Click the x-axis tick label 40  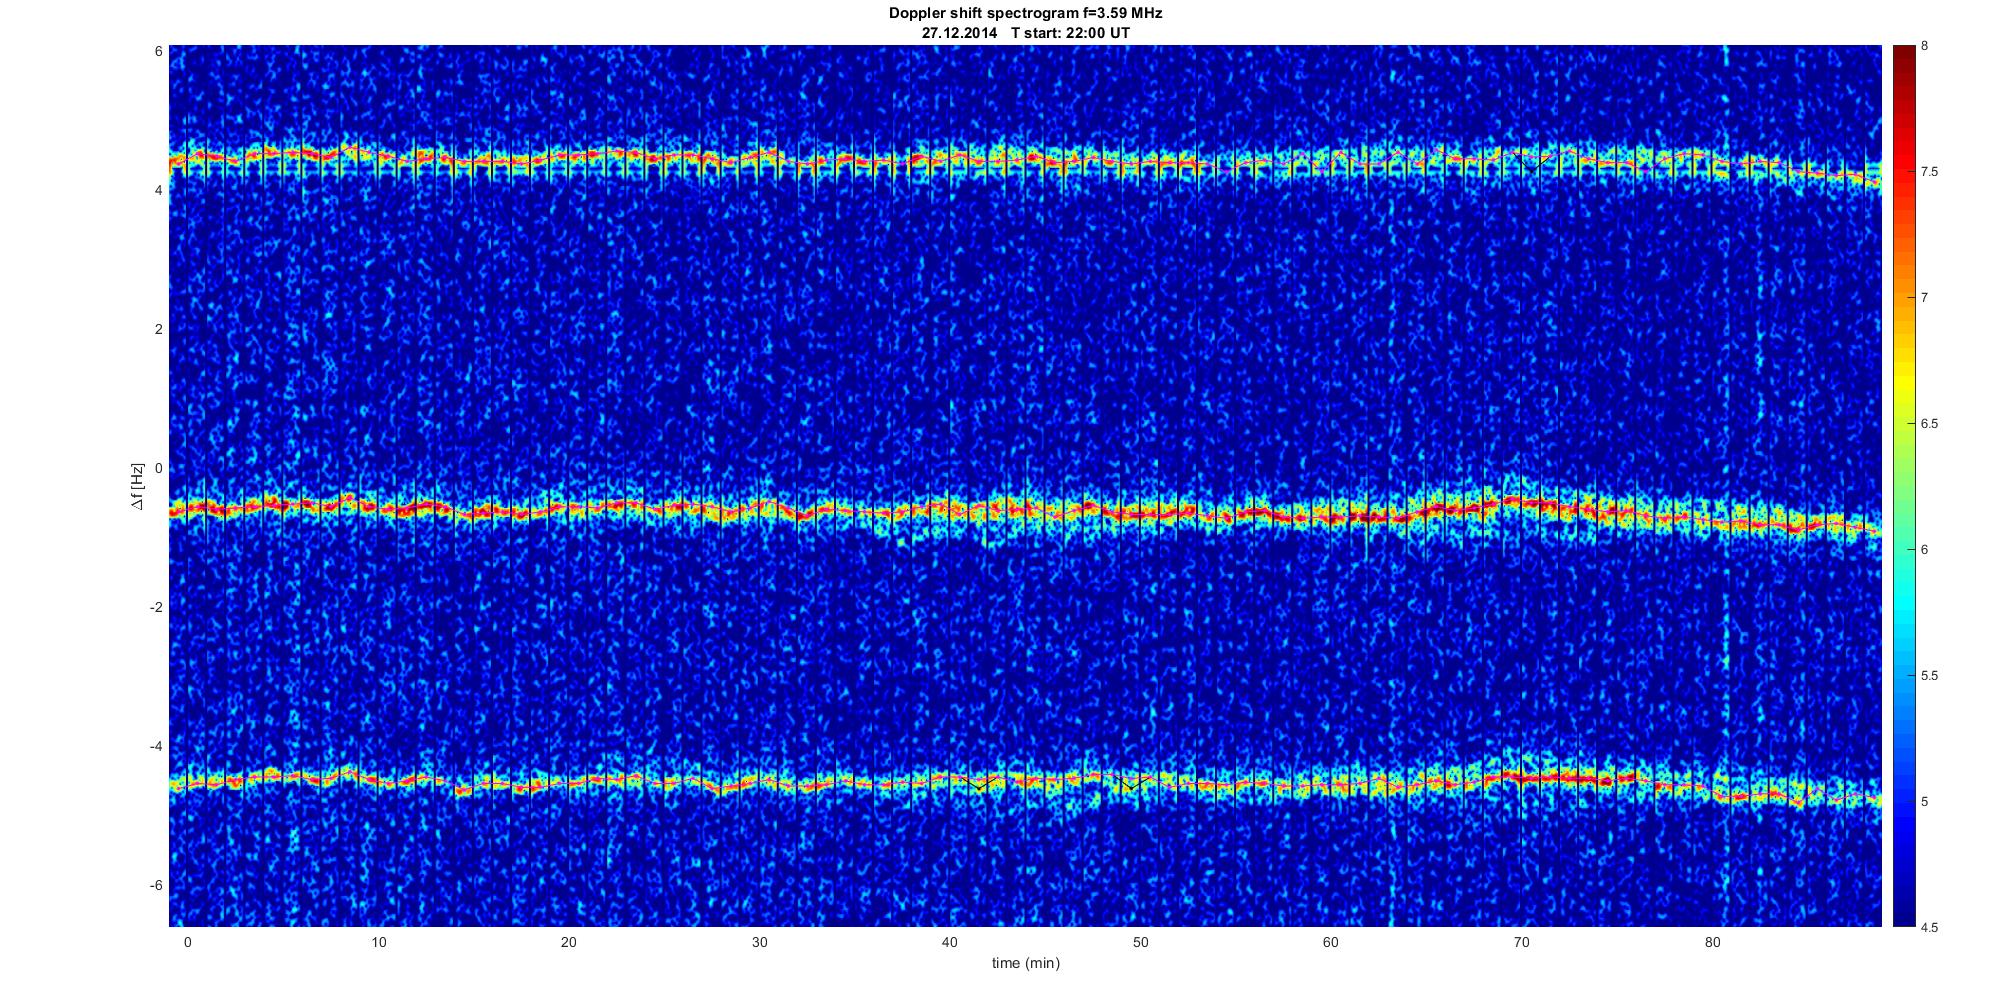950,942
